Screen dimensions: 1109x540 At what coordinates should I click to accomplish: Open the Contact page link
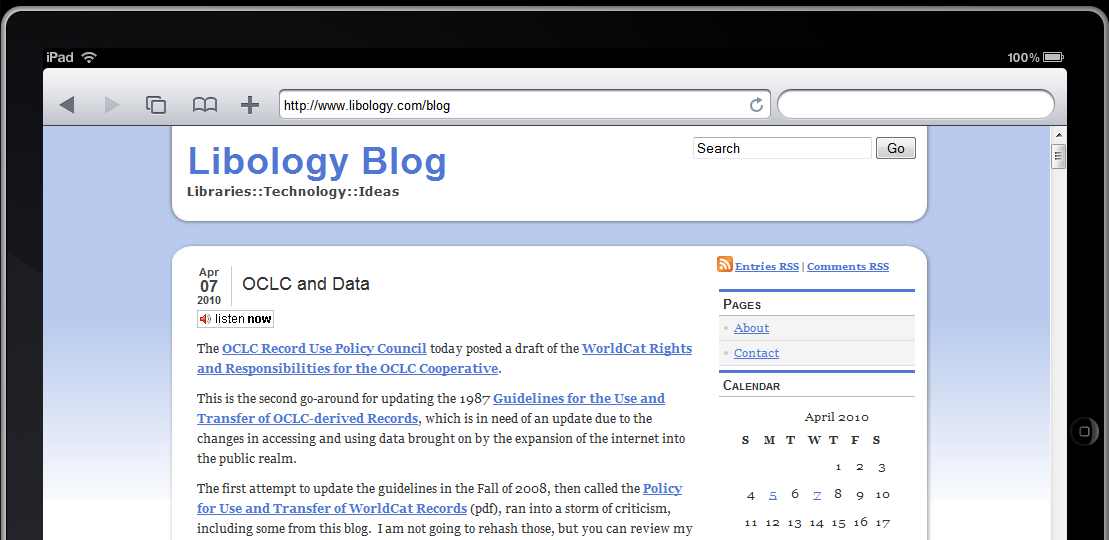pyautogui.click(x=756, y=353)
